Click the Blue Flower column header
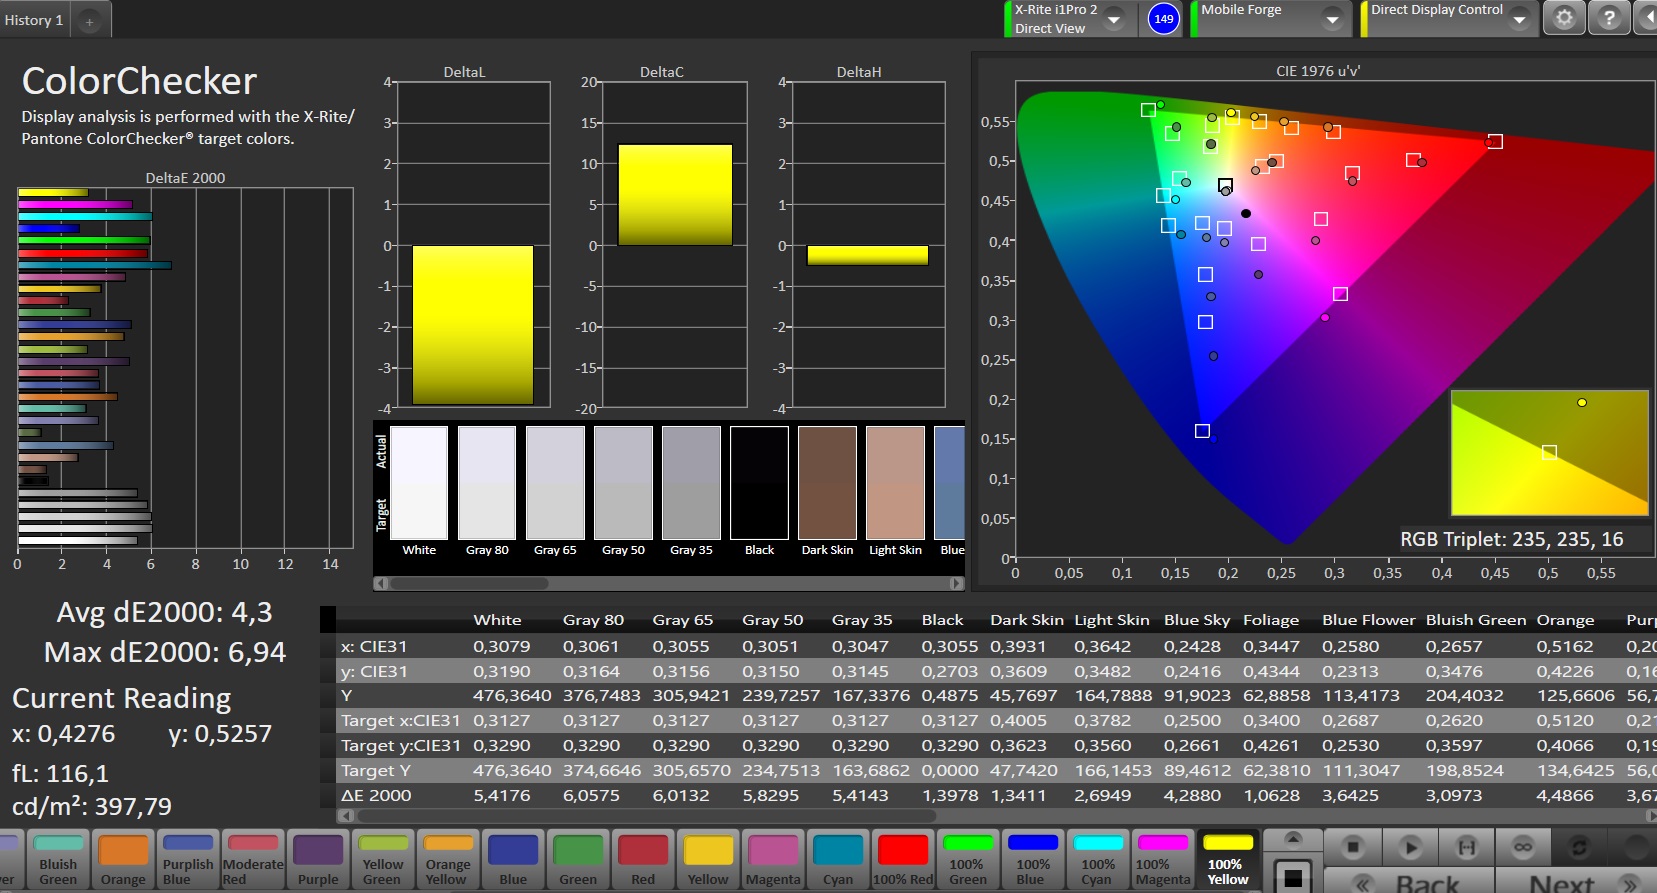1657x893 pixels. (x=1368, y=620)
